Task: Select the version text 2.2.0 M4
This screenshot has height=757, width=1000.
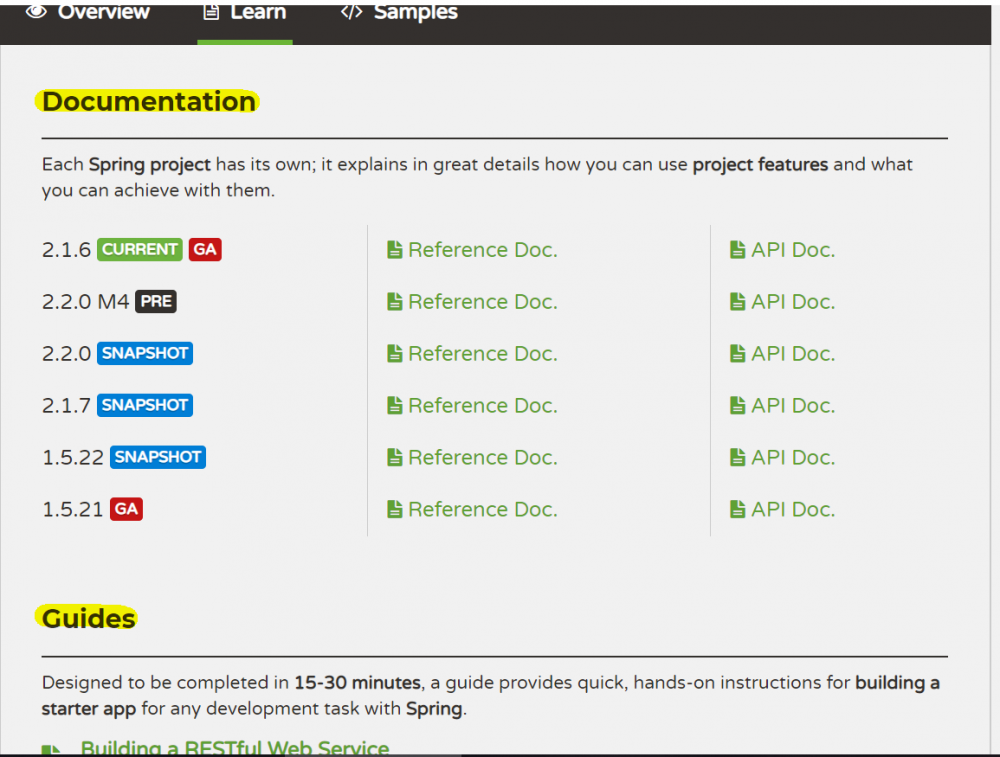Action: (85, 302)
